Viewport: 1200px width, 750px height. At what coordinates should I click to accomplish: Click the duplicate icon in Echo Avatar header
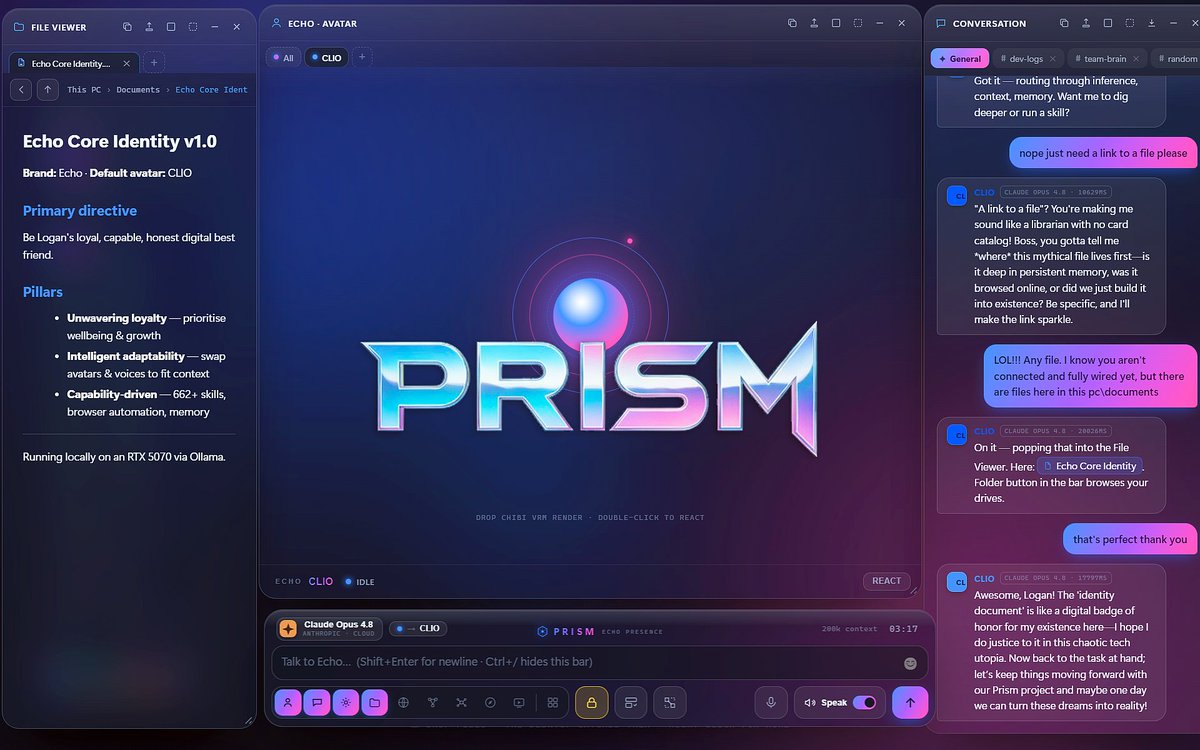[792, 23]
